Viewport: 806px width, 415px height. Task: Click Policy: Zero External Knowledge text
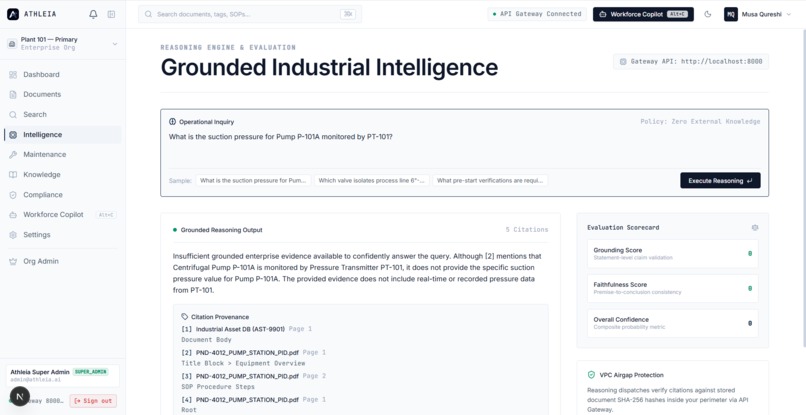tap(700, 122)
